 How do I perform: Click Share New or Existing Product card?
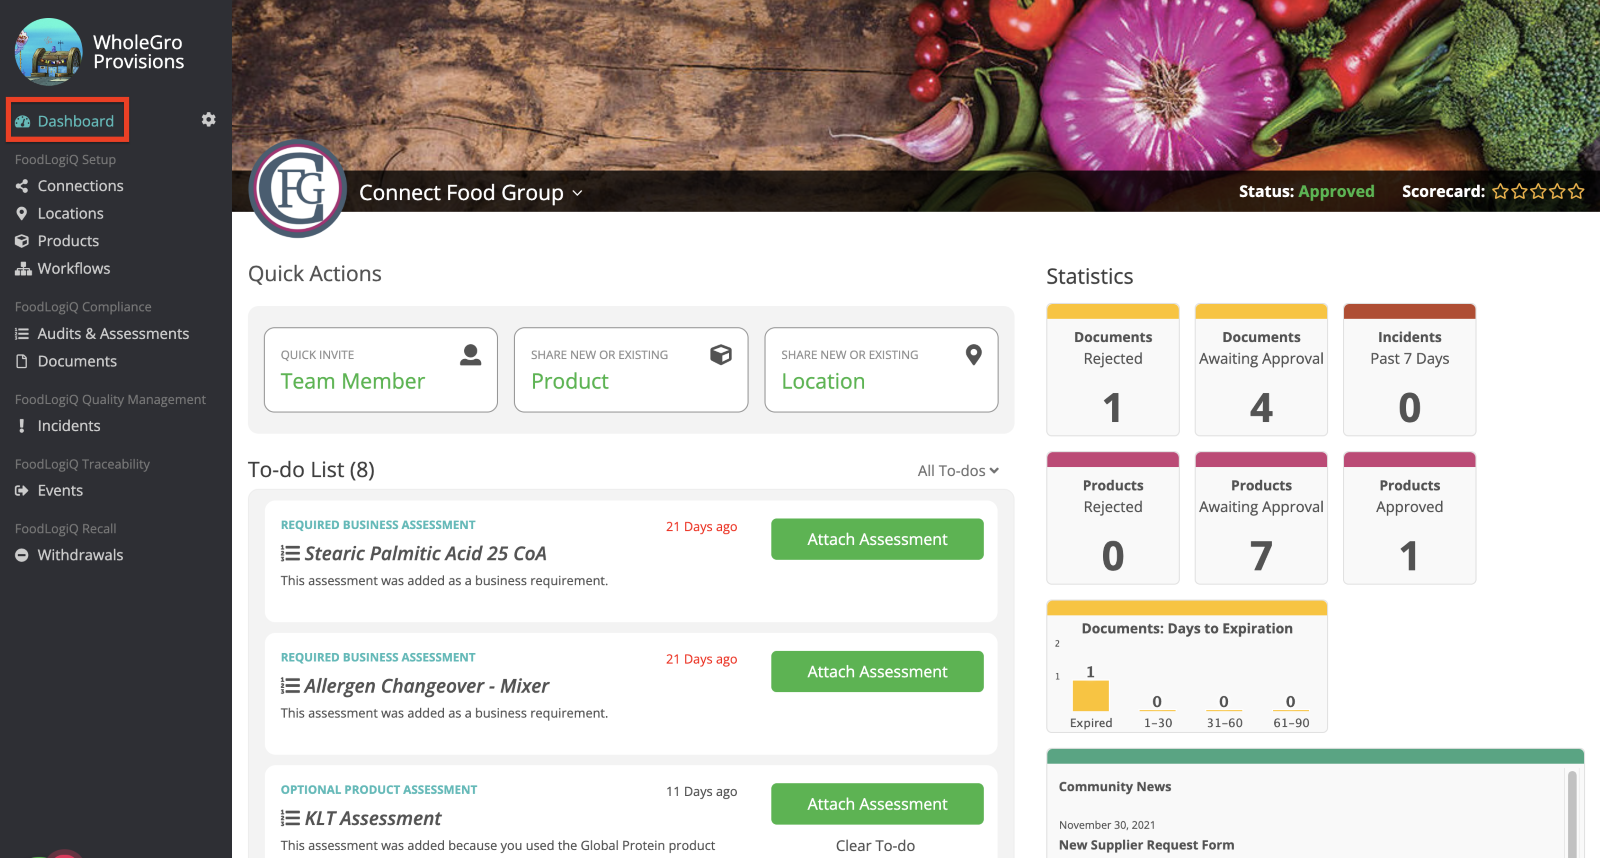click(x=631, y=370)
